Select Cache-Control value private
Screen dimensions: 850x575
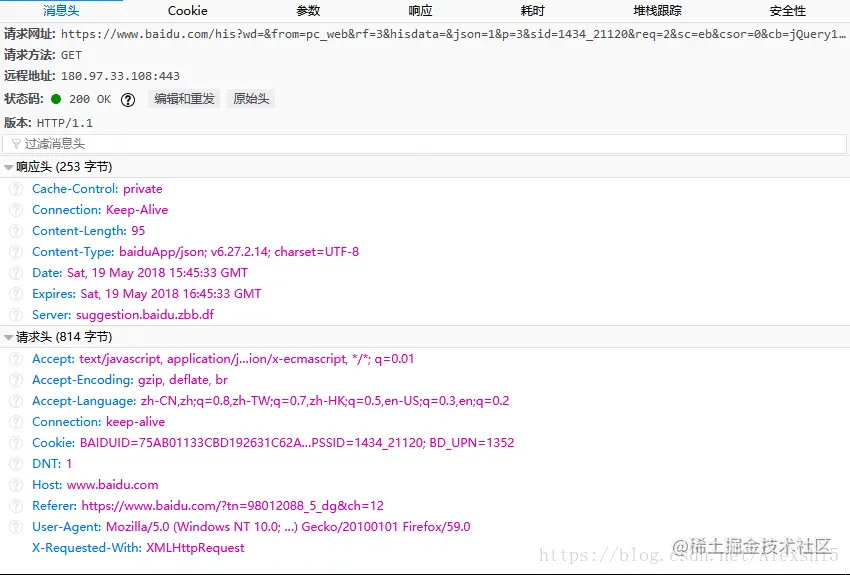click(143, 189)
